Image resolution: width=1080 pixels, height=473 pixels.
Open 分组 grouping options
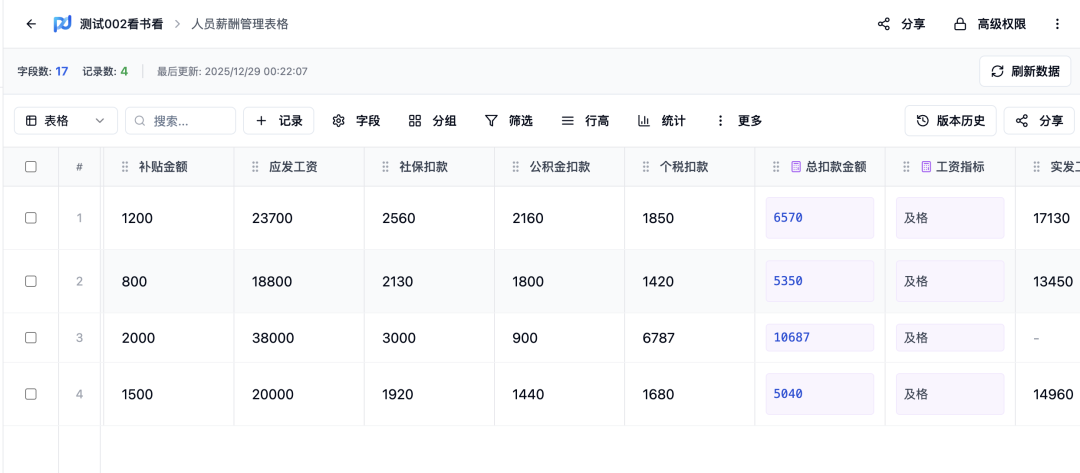(433, 120)
